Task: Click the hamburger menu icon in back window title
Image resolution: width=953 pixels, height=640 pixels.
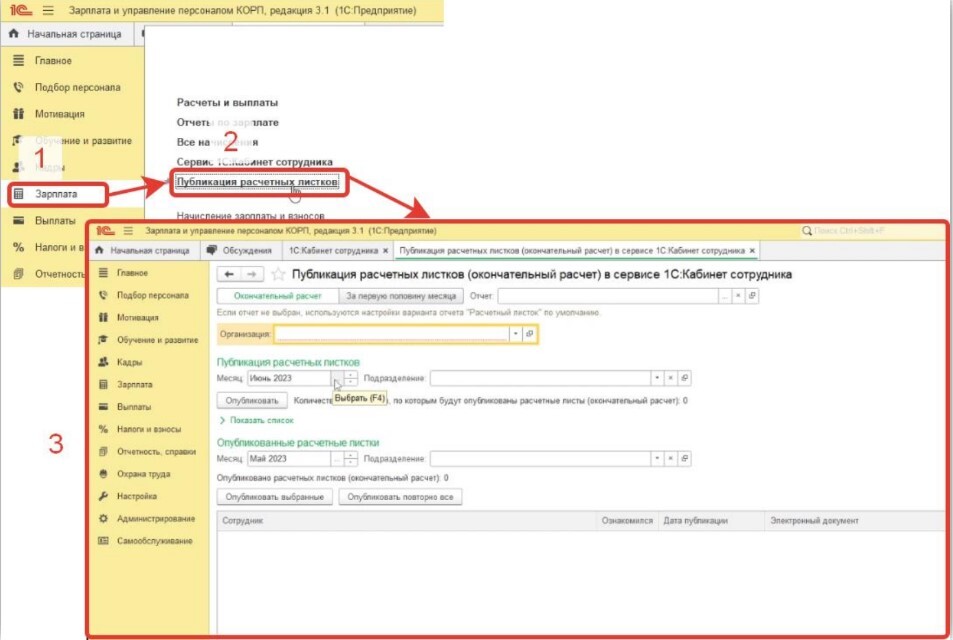Action: coord(48,10)
